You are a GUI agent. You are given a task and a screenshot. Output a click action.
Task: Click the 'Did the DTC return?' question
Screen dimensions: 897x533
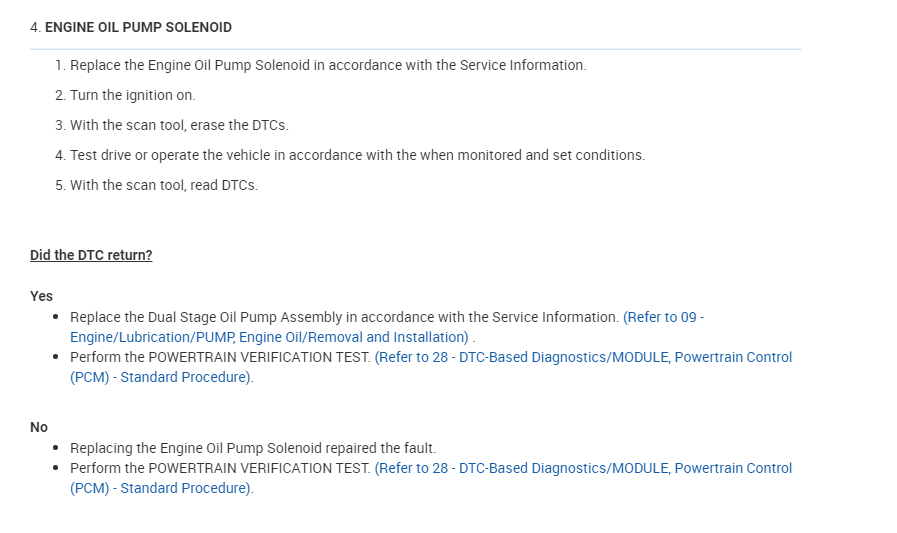point(91,255)
